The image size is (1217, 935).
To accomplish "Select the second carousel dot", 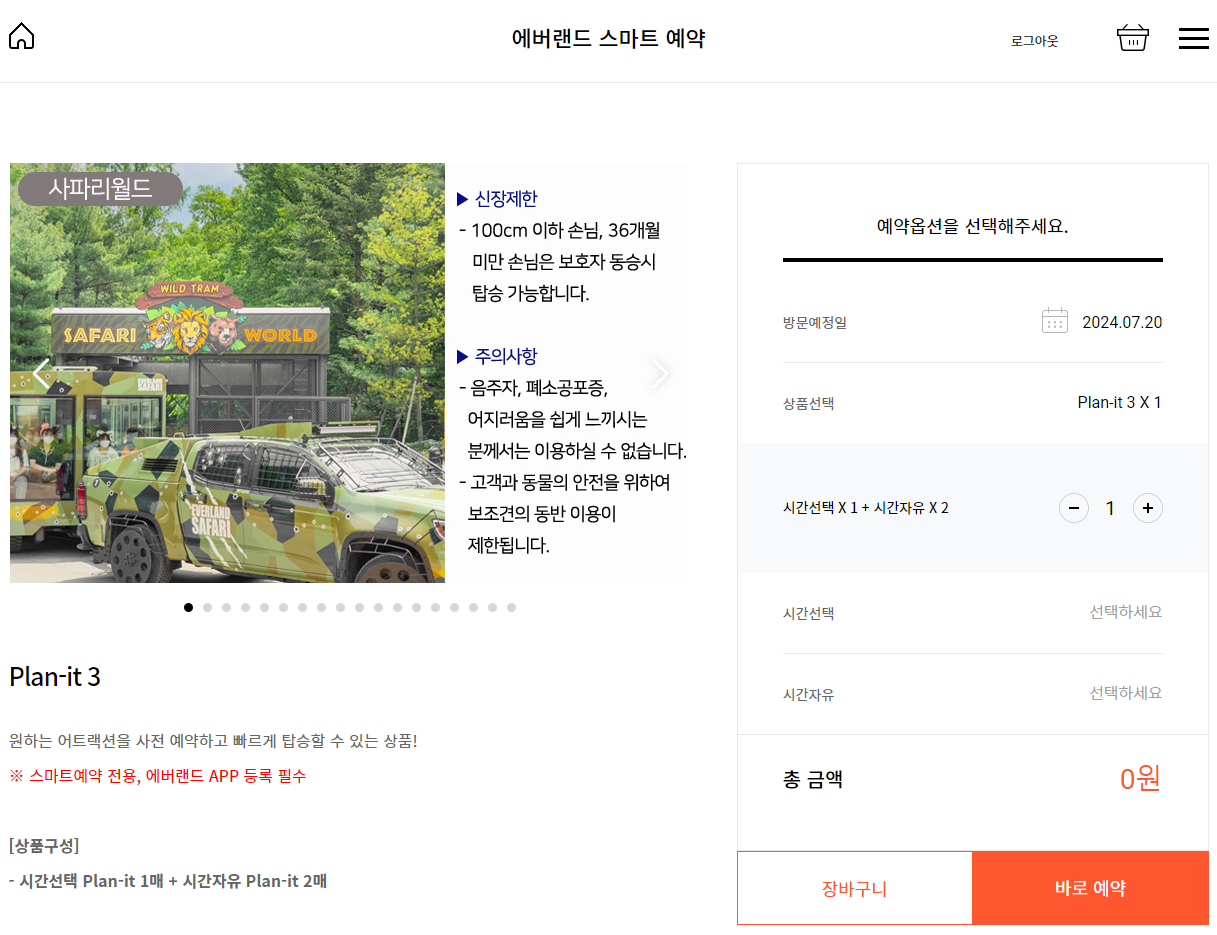I will pyautogui.click(x=208, y=607).
